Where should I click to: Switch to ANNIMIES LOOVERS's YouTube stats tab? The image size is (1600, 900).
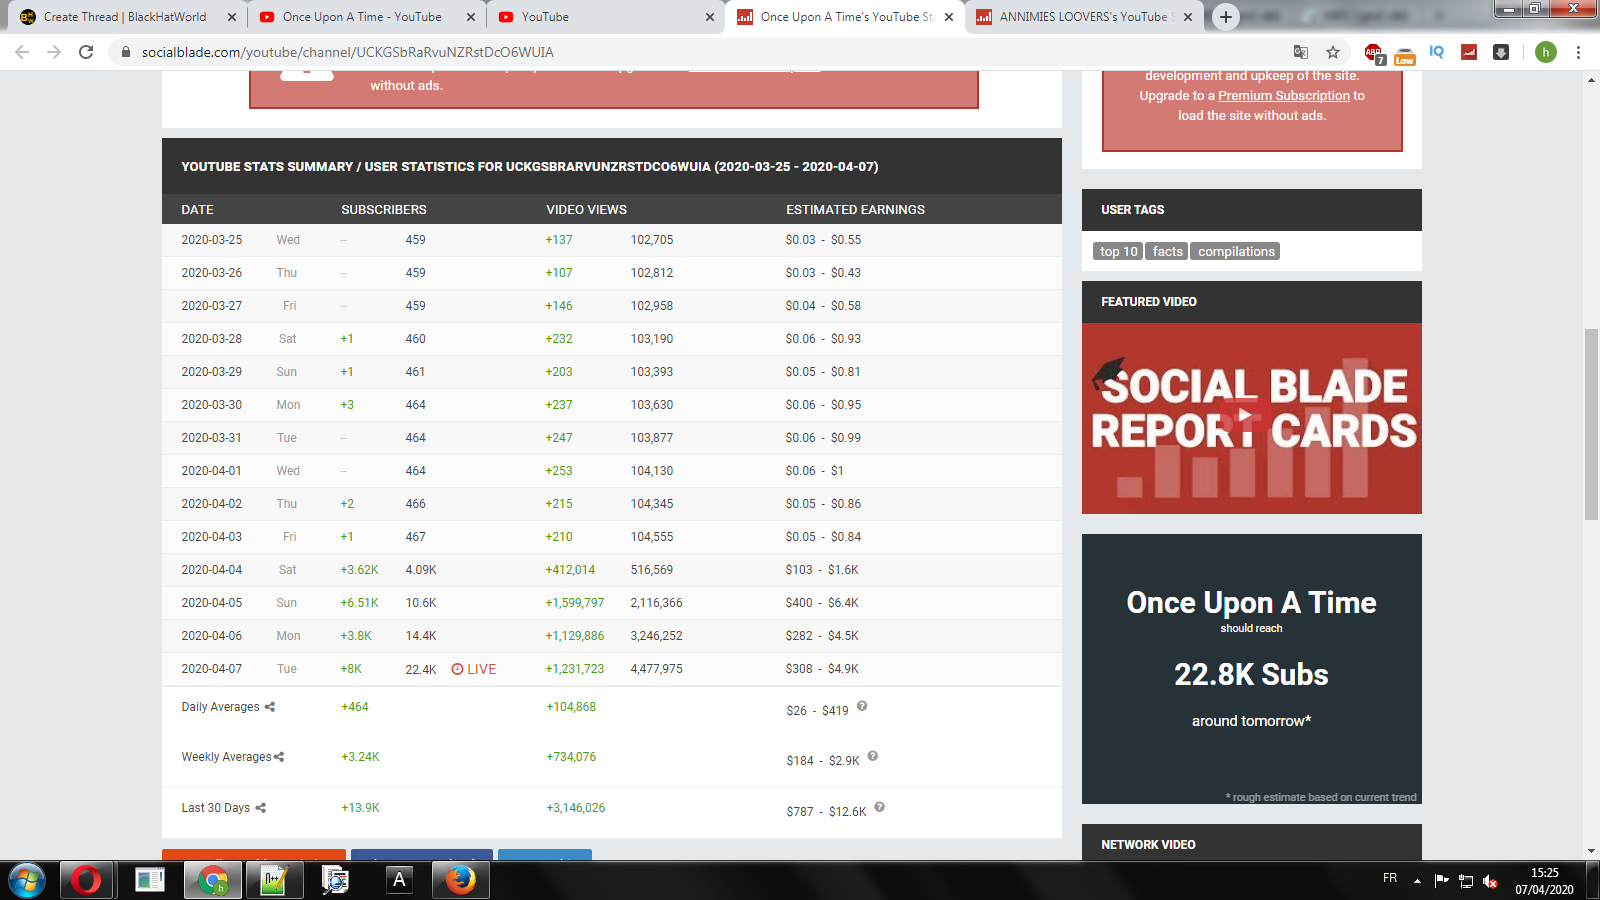1084,17
